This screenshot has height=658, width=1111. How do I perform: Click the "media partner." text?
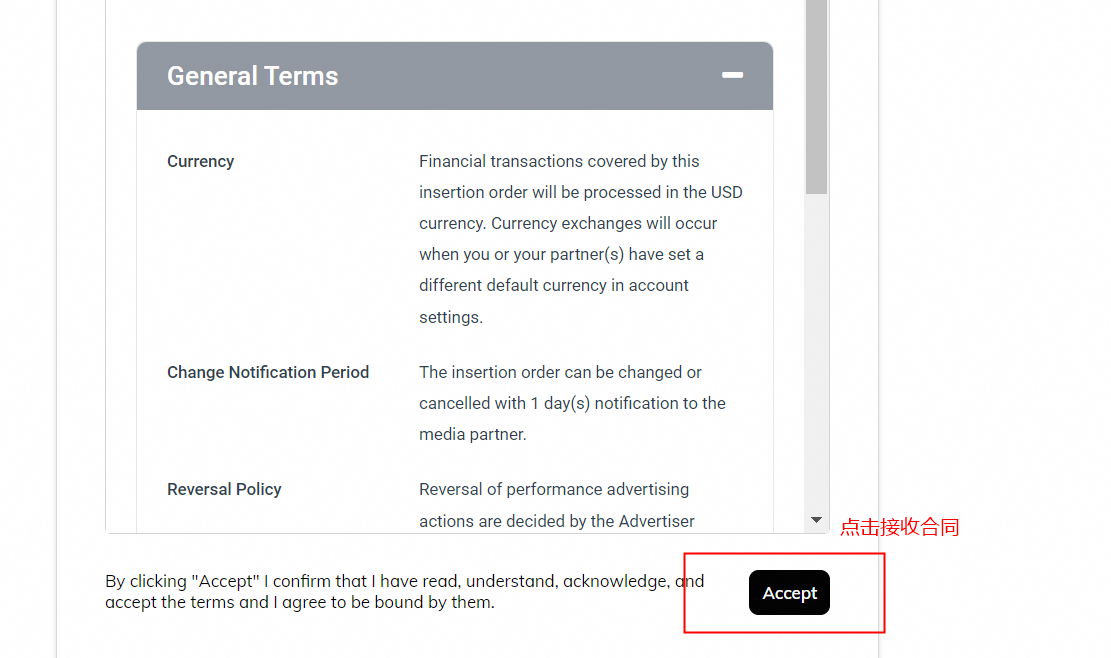pyautogui.click(x=472, y=434)
